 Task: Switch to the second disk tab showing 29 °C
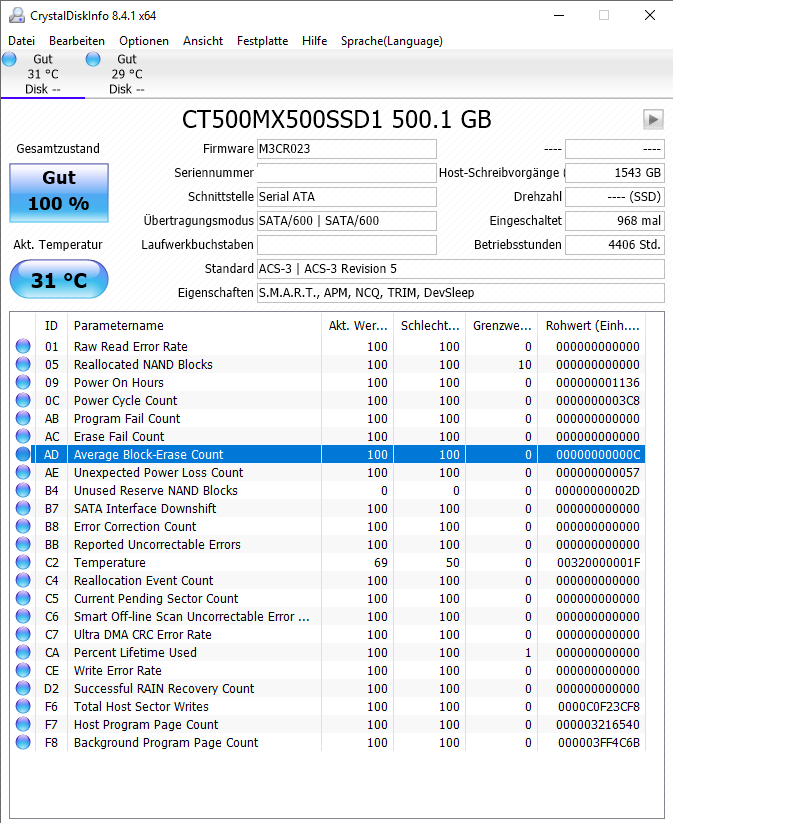[127, 74]
